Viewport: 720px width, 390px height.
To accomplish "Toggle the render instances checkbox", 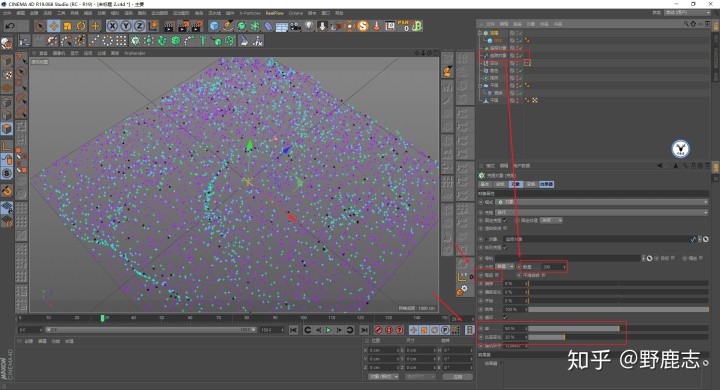I will [x=505, y=228].
